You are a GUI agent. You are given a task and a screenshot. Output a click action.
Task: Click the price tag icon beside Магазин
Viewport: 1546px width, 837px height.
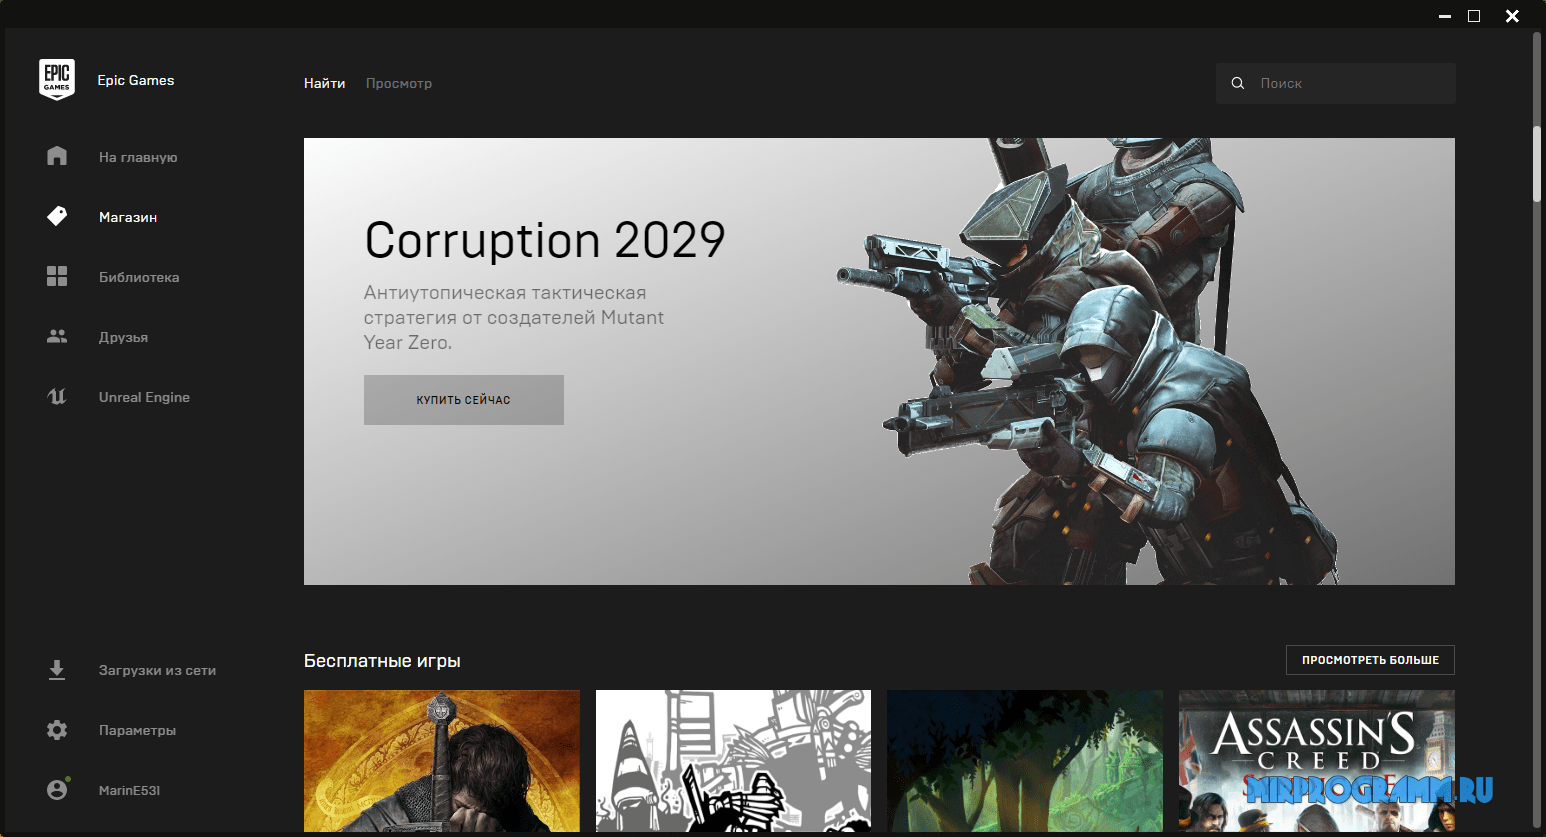[57, 216]
